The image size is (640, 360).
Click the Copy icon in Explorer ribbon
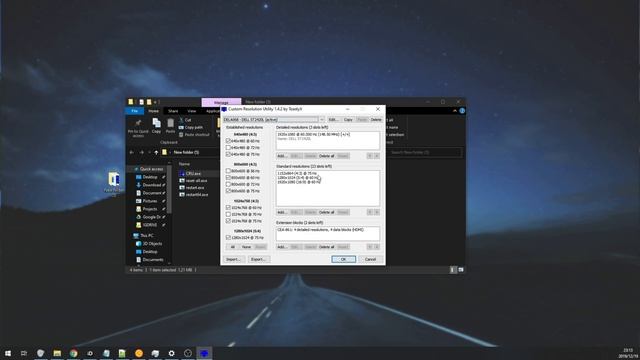pyautogui.click(x=156, y=123)
